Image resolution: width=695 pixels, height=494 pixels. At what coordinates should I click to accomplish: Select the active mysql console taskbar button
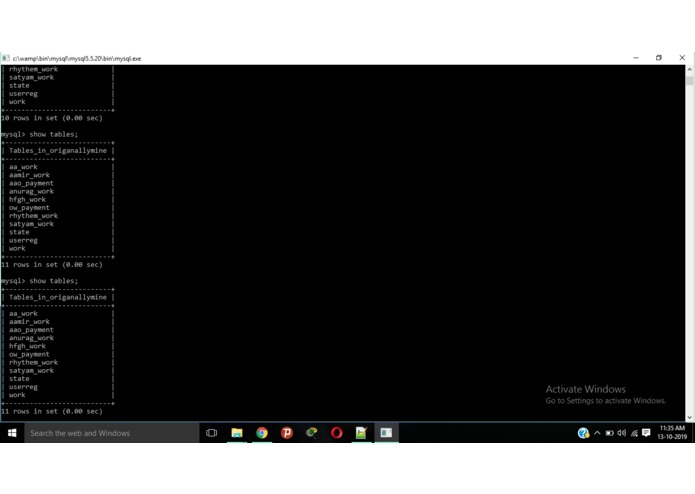[386, 433]
